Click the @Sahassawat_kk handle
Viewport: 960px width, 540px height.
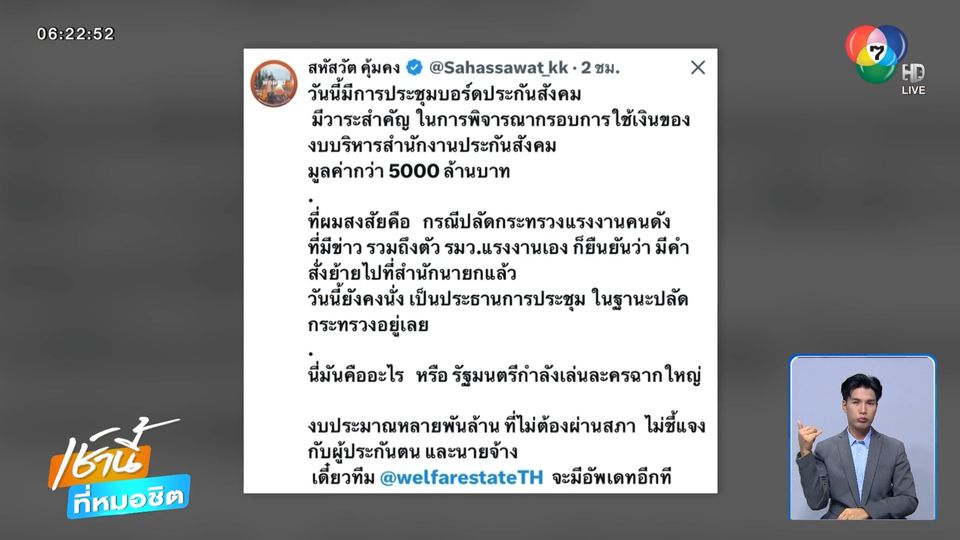[x=498, y=67]
